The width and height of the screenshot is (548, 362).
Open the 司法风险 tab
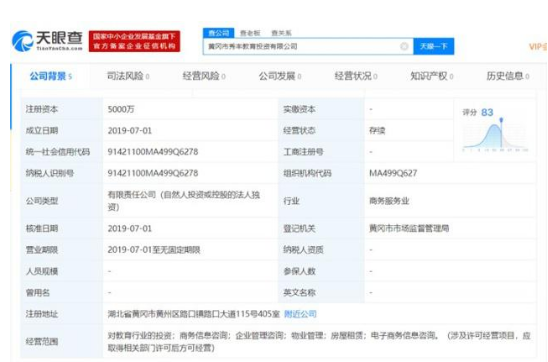tap(128, 76)
